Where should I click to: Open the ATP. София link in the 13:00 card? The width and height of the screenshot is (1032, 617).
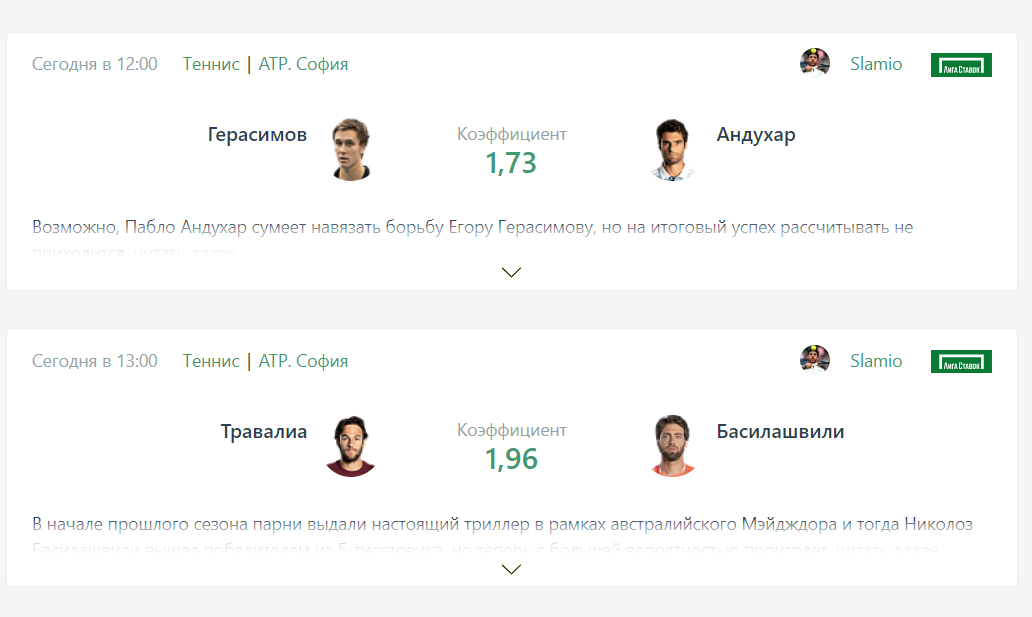pyautogui.click(x=303, y=361)
